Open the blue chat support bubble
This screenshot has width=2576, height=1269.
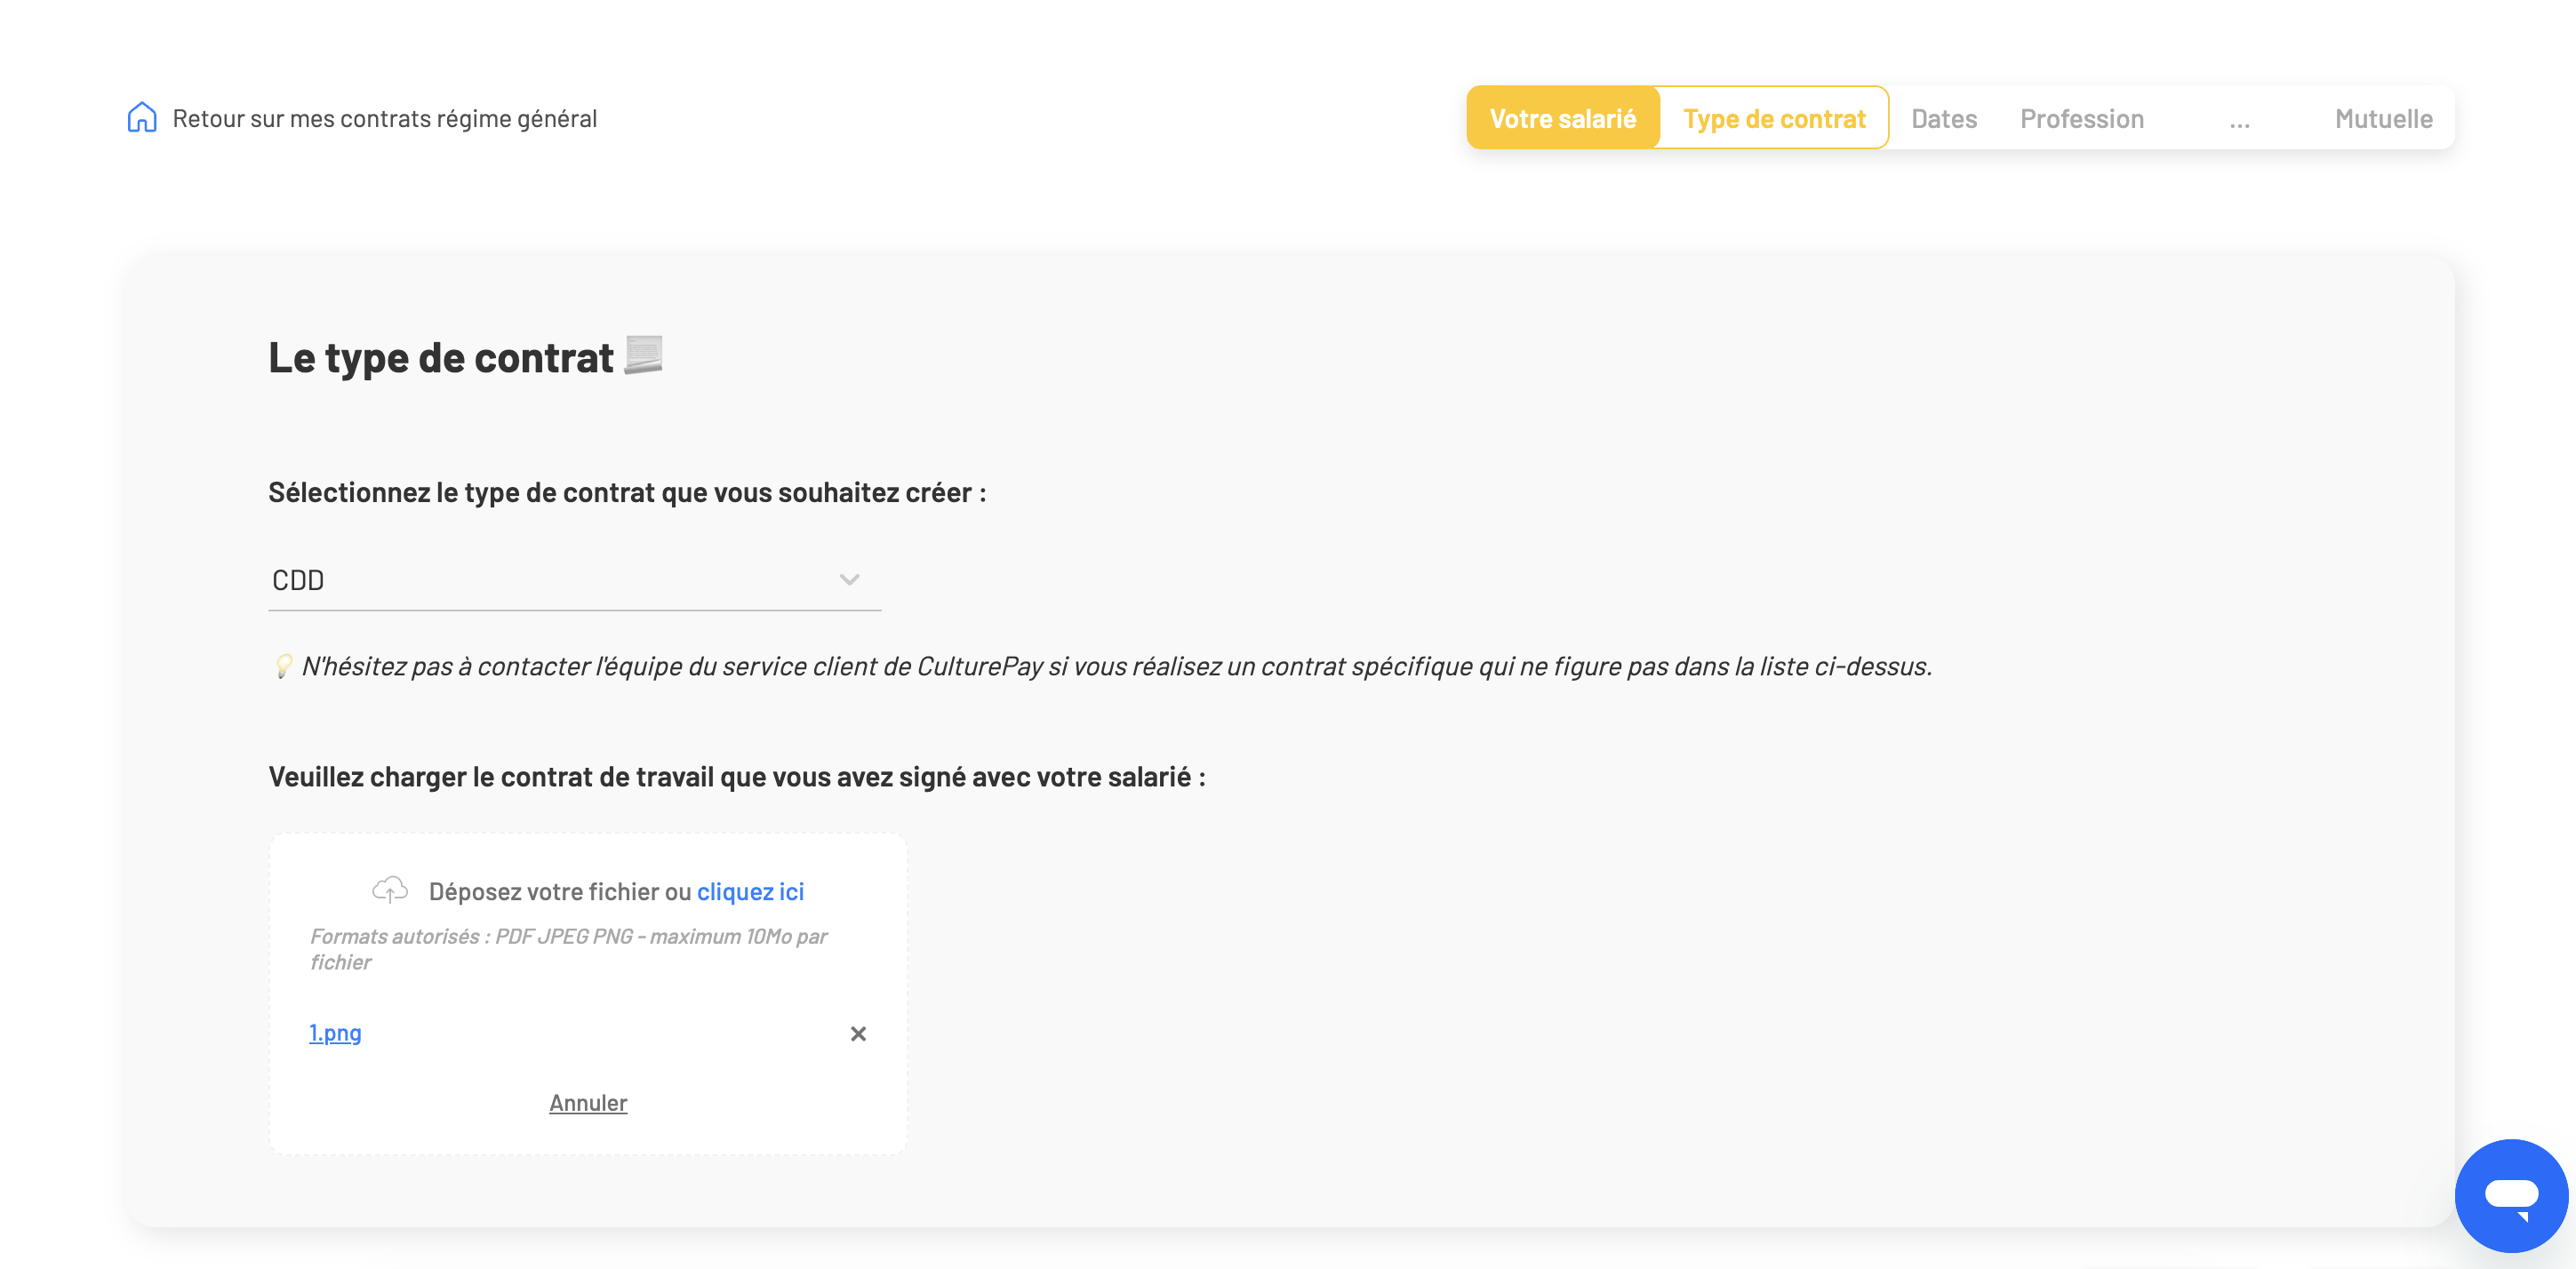tap(2510, 1195)
